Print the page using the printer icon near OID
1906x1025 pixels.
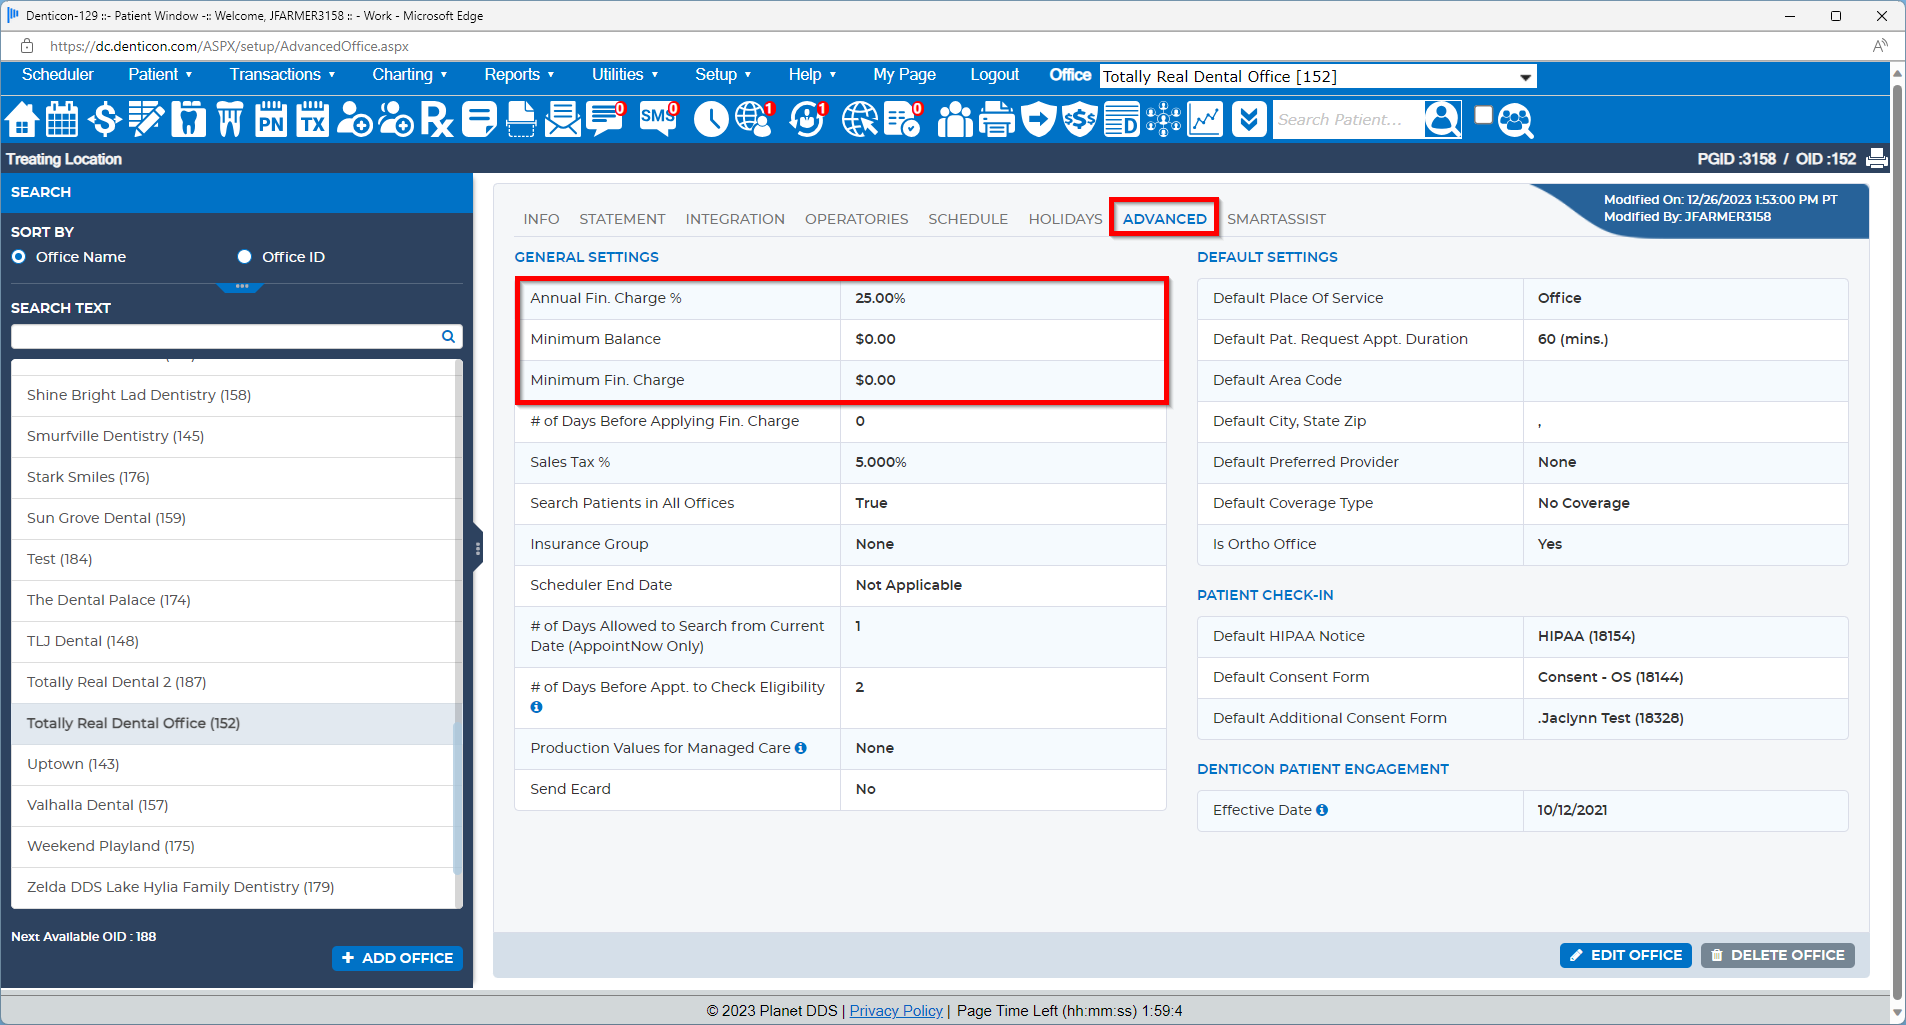(x=1876, y=158)
